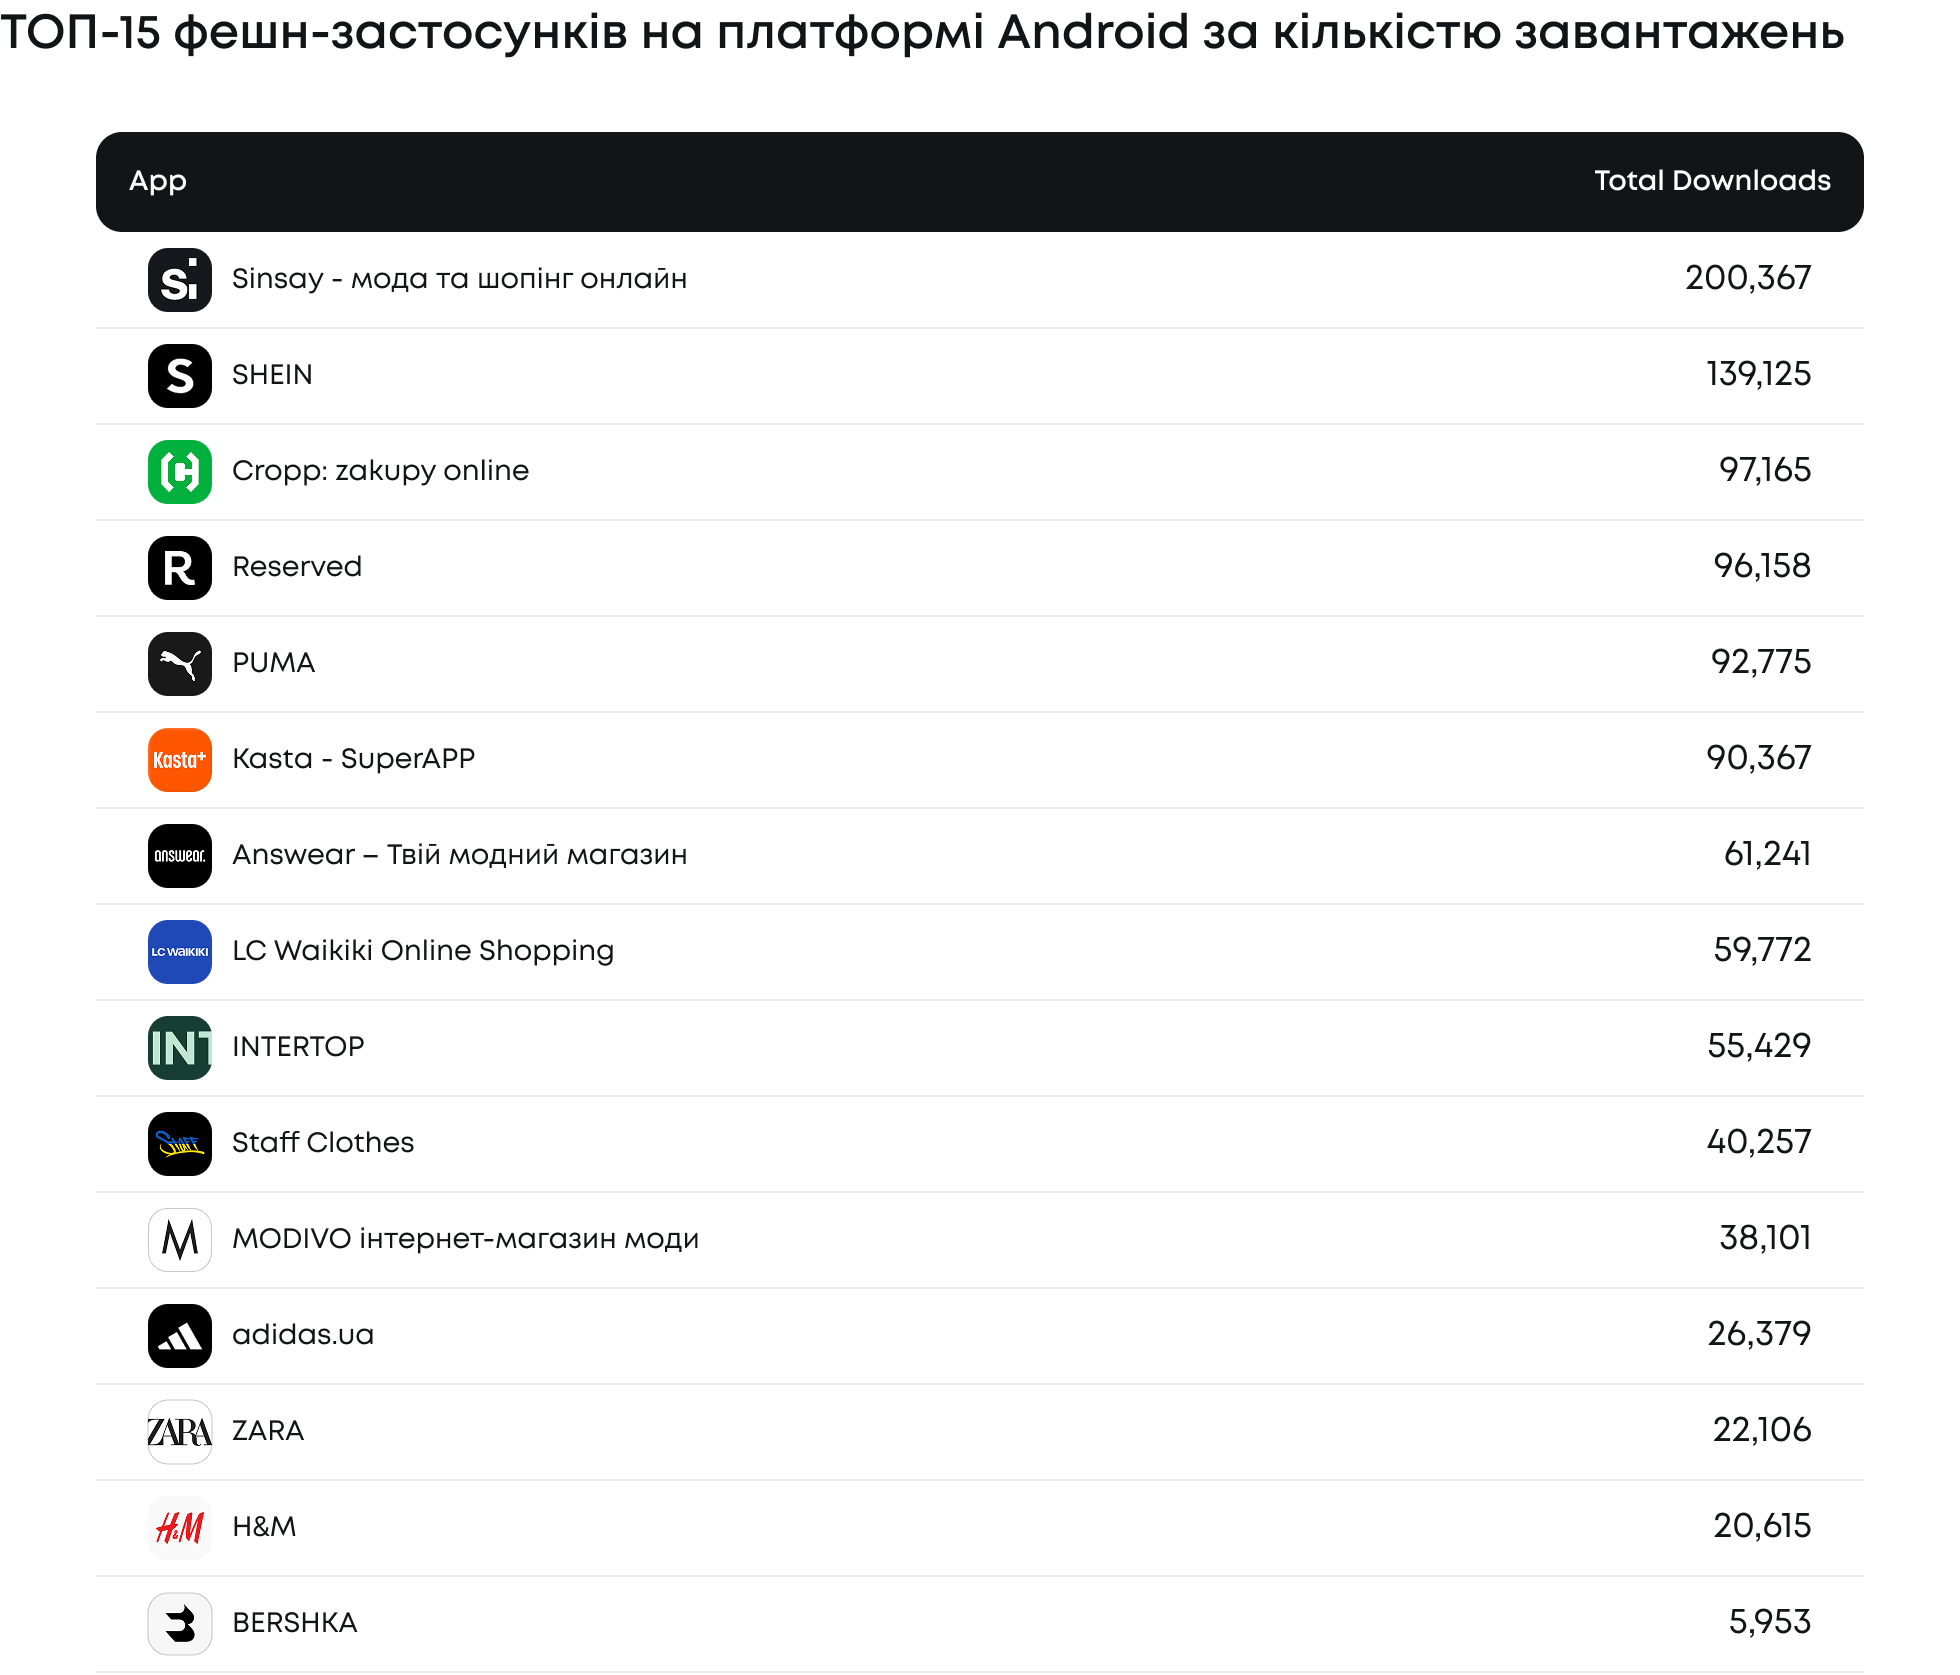The height and width of the screenshot is (1675, 1960).
Task: Select the green Cropp app icon
Action: (x=180, y=472)
